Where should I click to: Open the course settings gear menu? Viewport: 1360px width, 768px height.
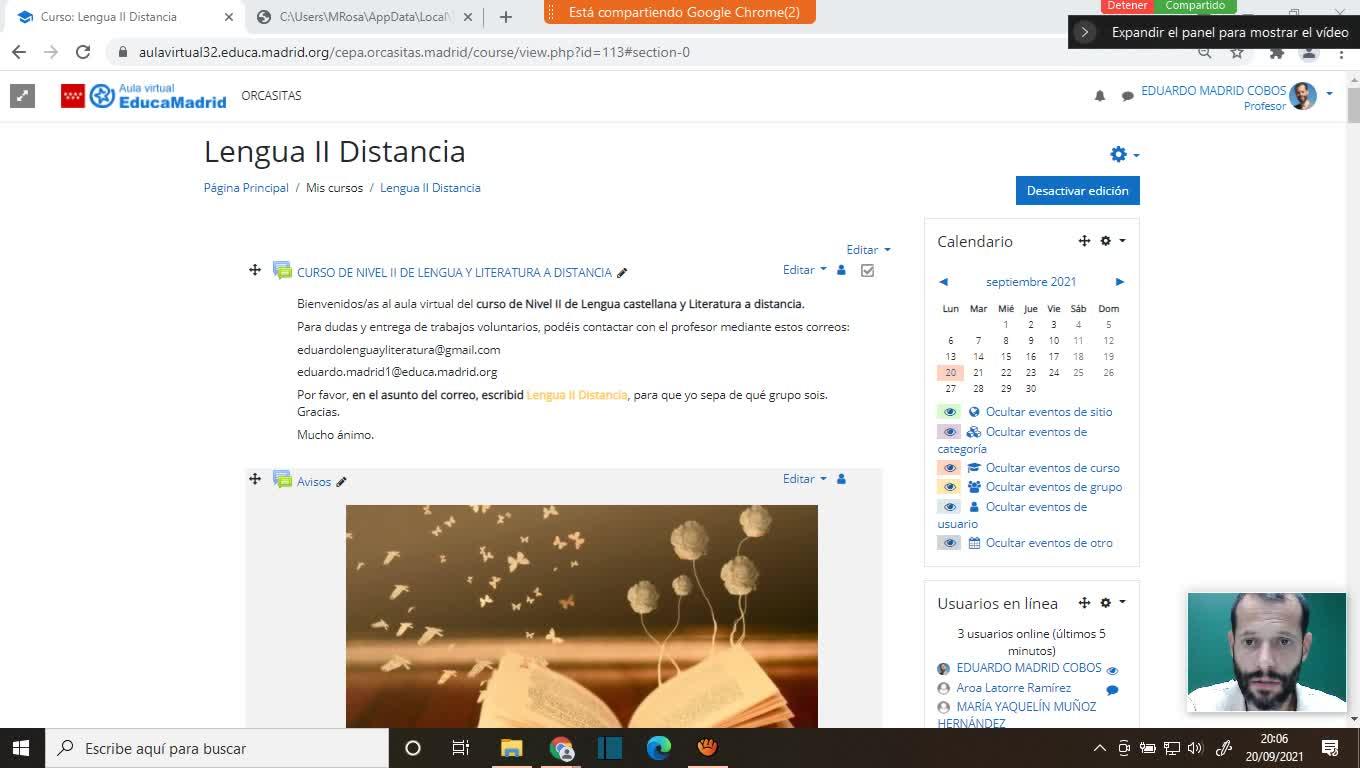pyautogui.click(x=1124, y=154)
